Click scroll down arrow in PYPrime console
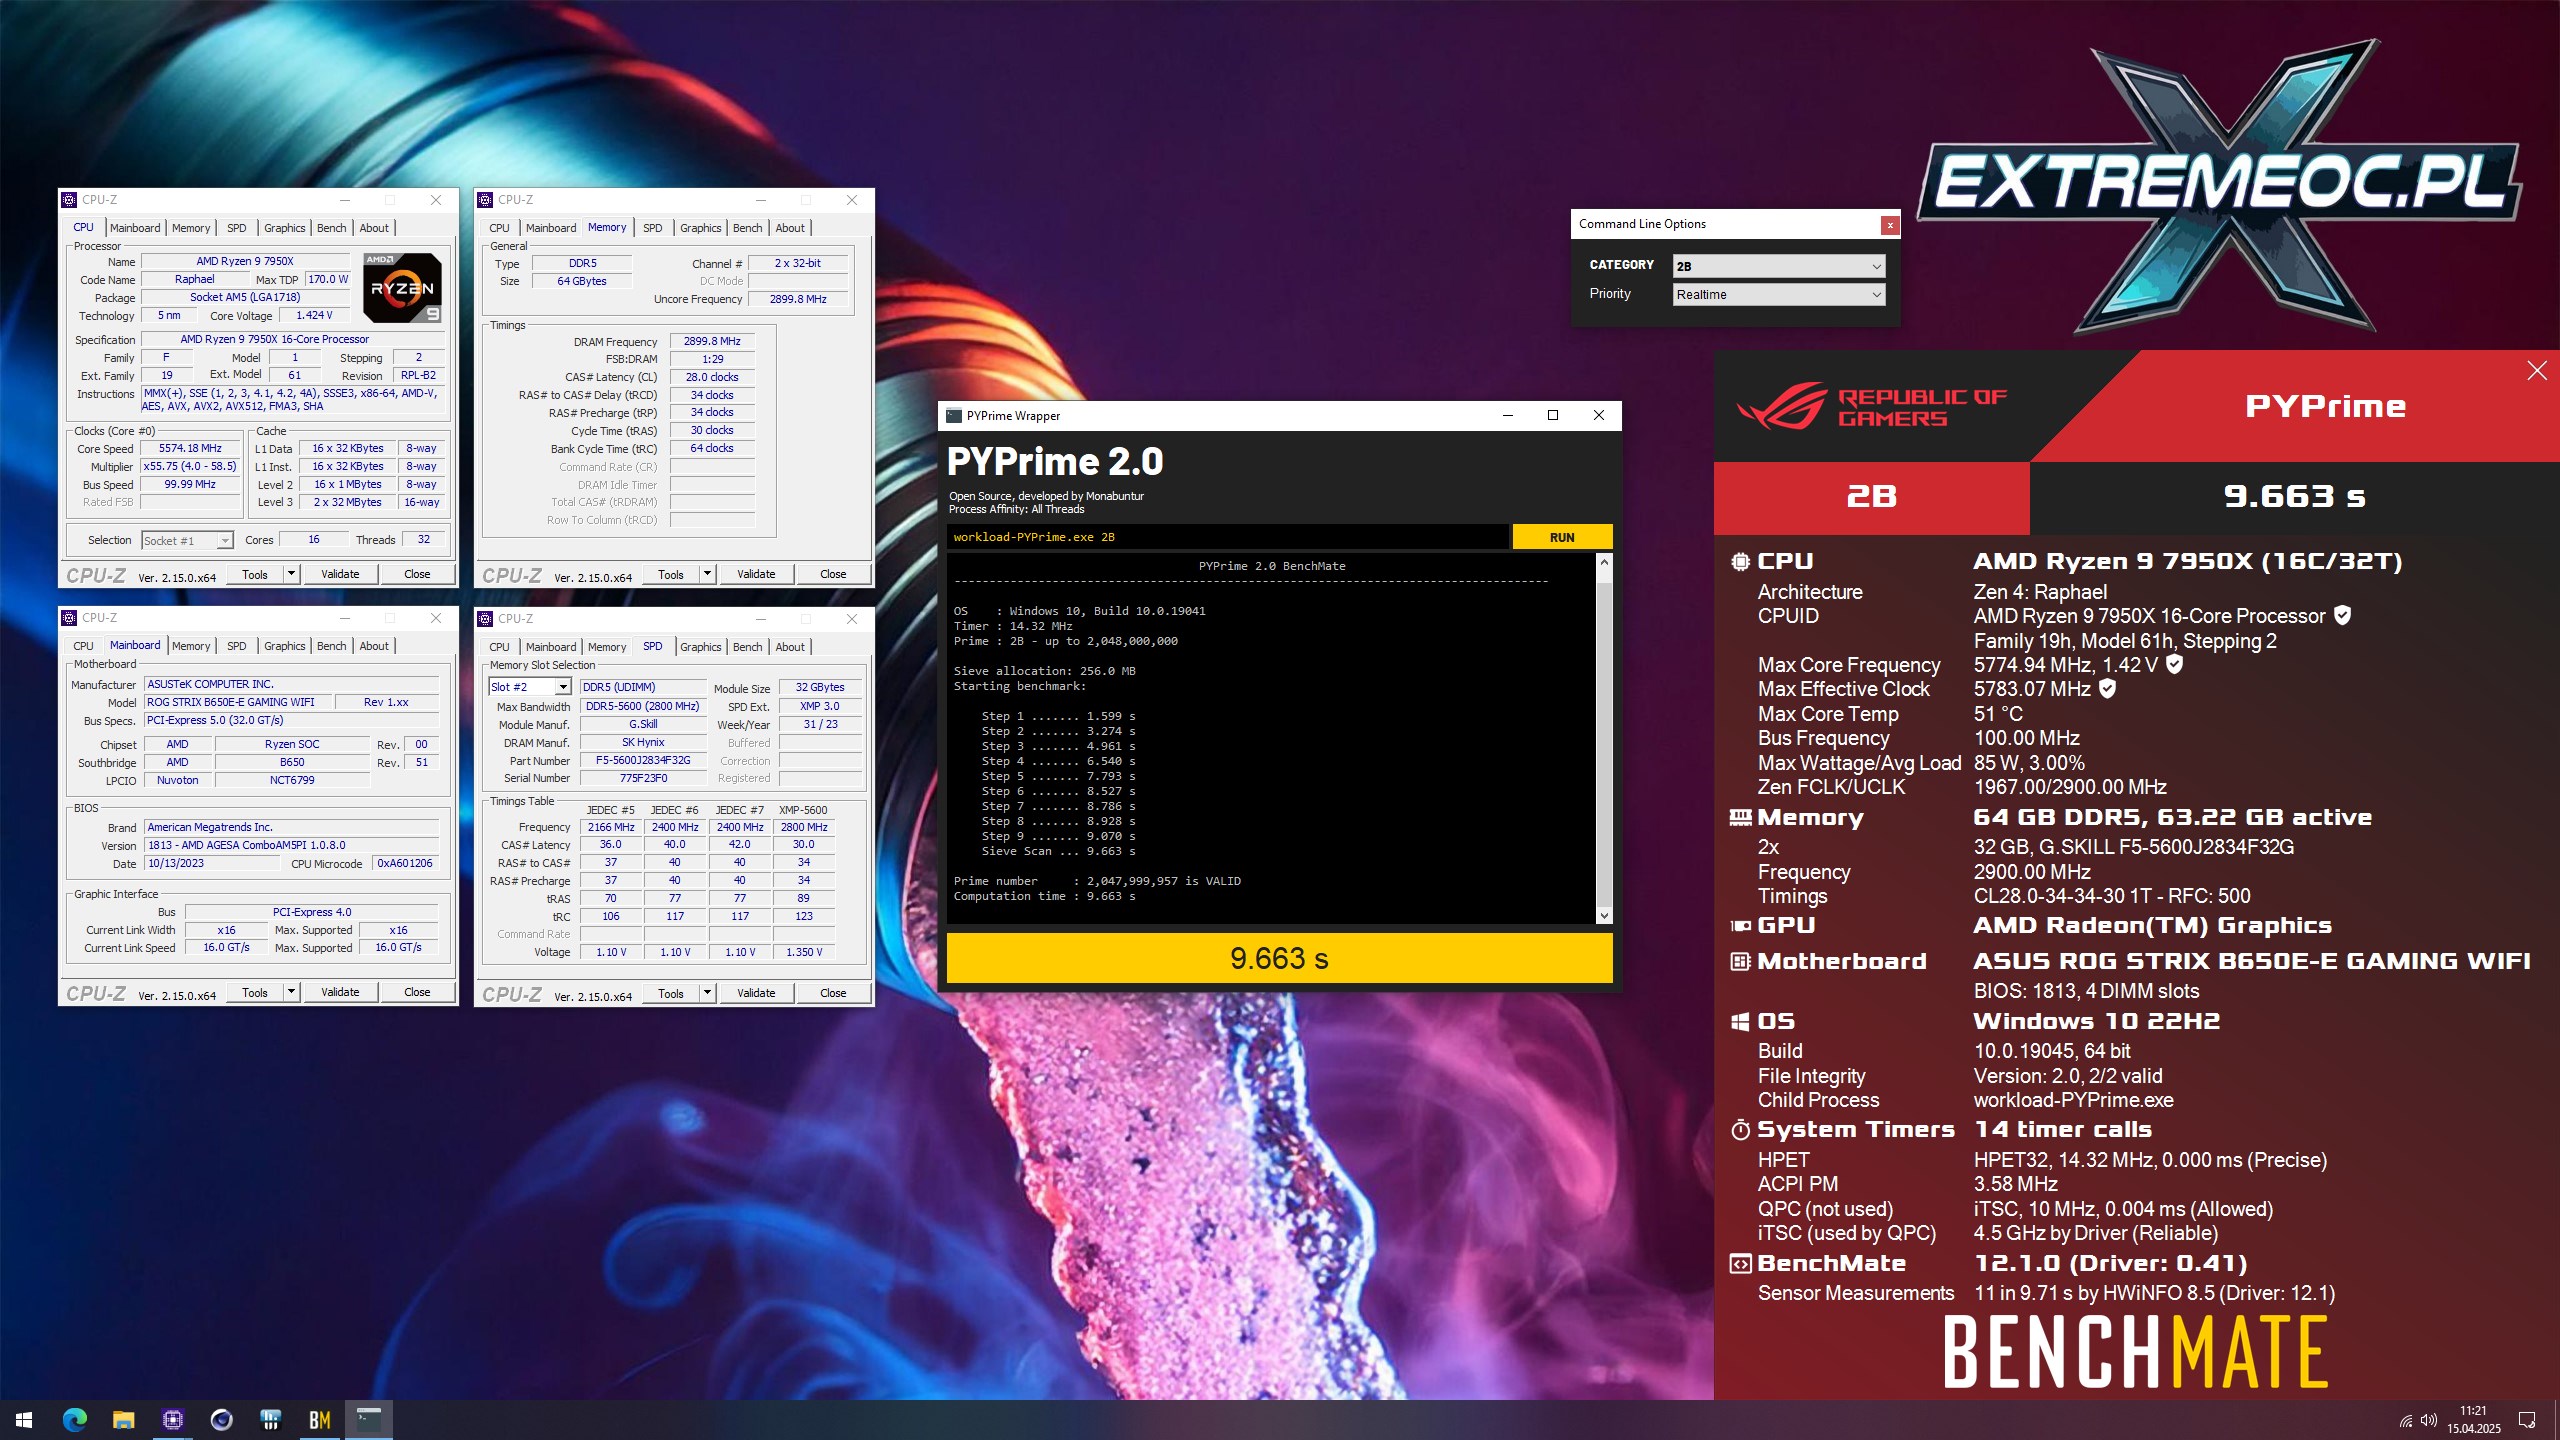Viewport: 2560px width, 1440px height. coord(1604,915)
